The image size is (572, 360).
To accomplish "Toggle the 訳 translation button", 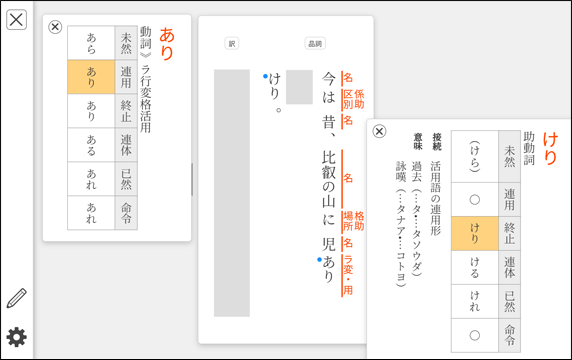I will [x=232, y=44].
